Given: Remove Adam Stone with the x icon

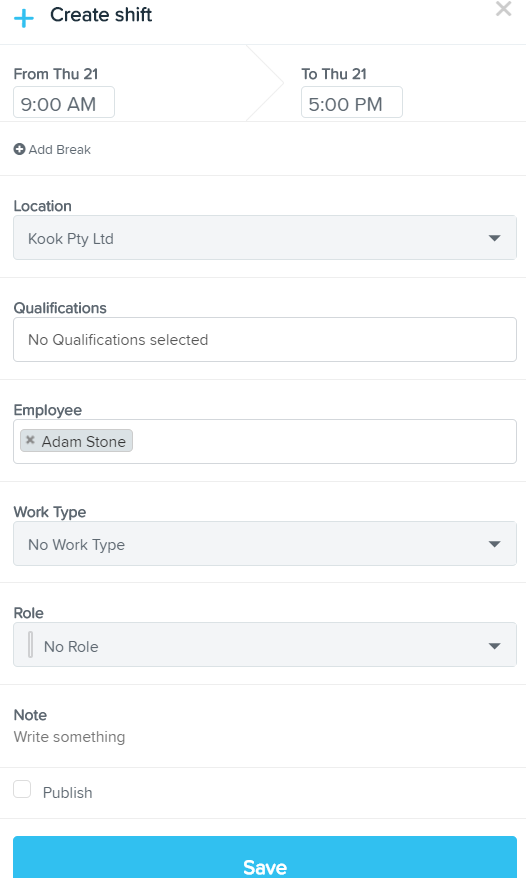Looking at the screenshot, I should [x=30, y=440].
